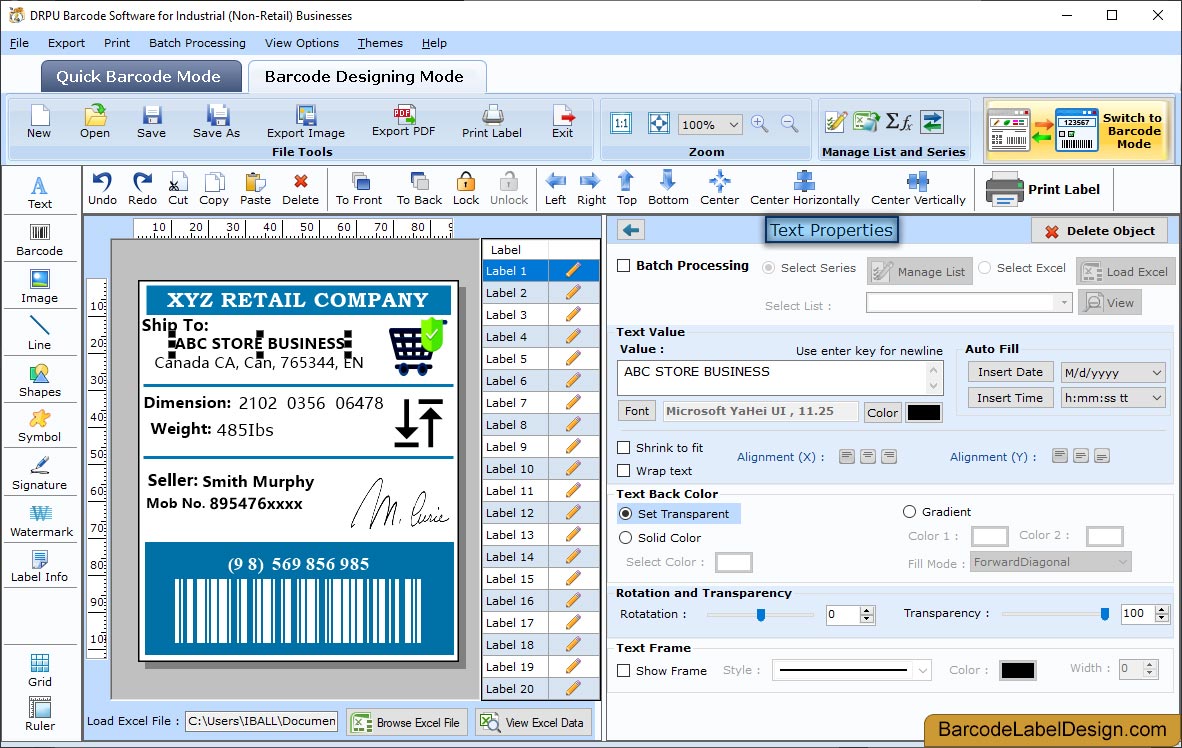Open the time format h:mm:ss tt dropdown
Viewport: 1182px width, 748px height.
[1156, 398]
